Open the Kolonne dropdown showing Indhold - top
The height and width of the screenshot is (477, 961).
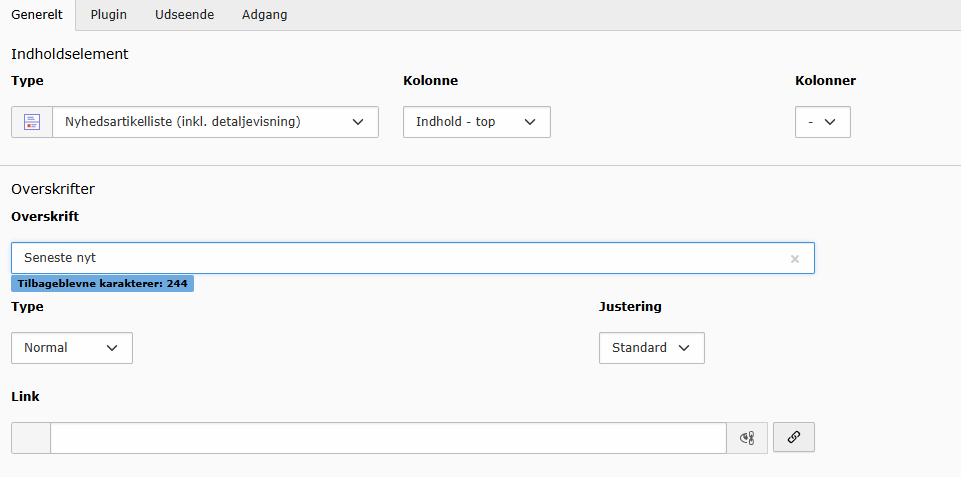[477, 122]
